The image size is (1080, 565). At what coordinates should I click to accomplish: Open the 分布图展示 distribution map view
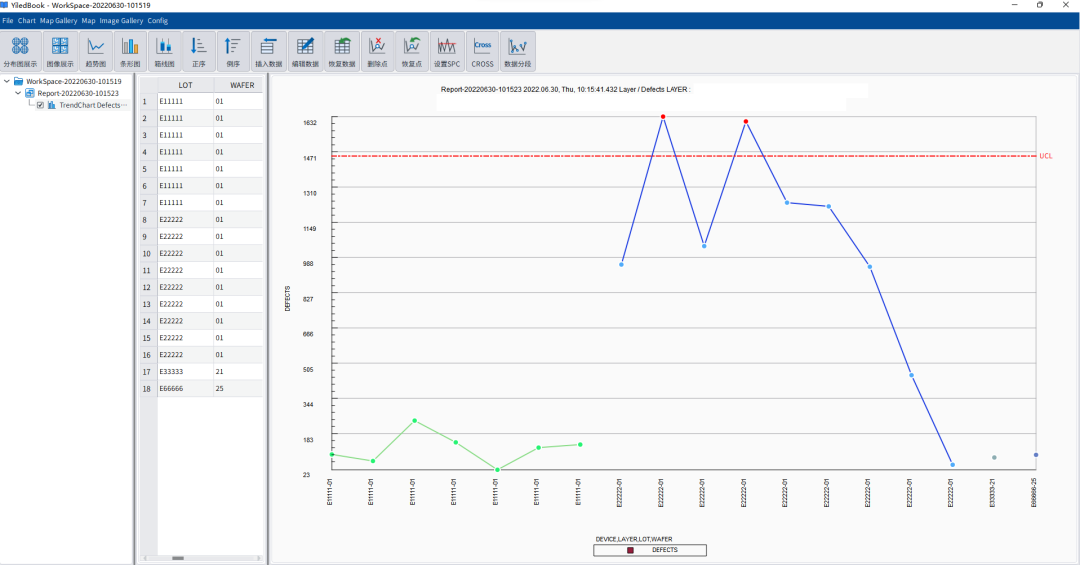coord(20,50)
